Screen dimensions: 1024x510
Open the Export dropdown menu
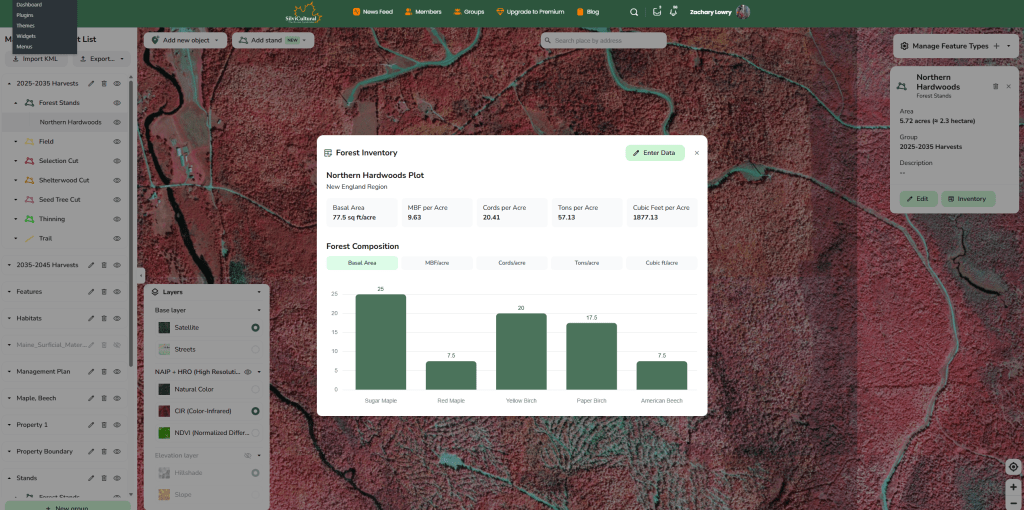click(100, 59)
